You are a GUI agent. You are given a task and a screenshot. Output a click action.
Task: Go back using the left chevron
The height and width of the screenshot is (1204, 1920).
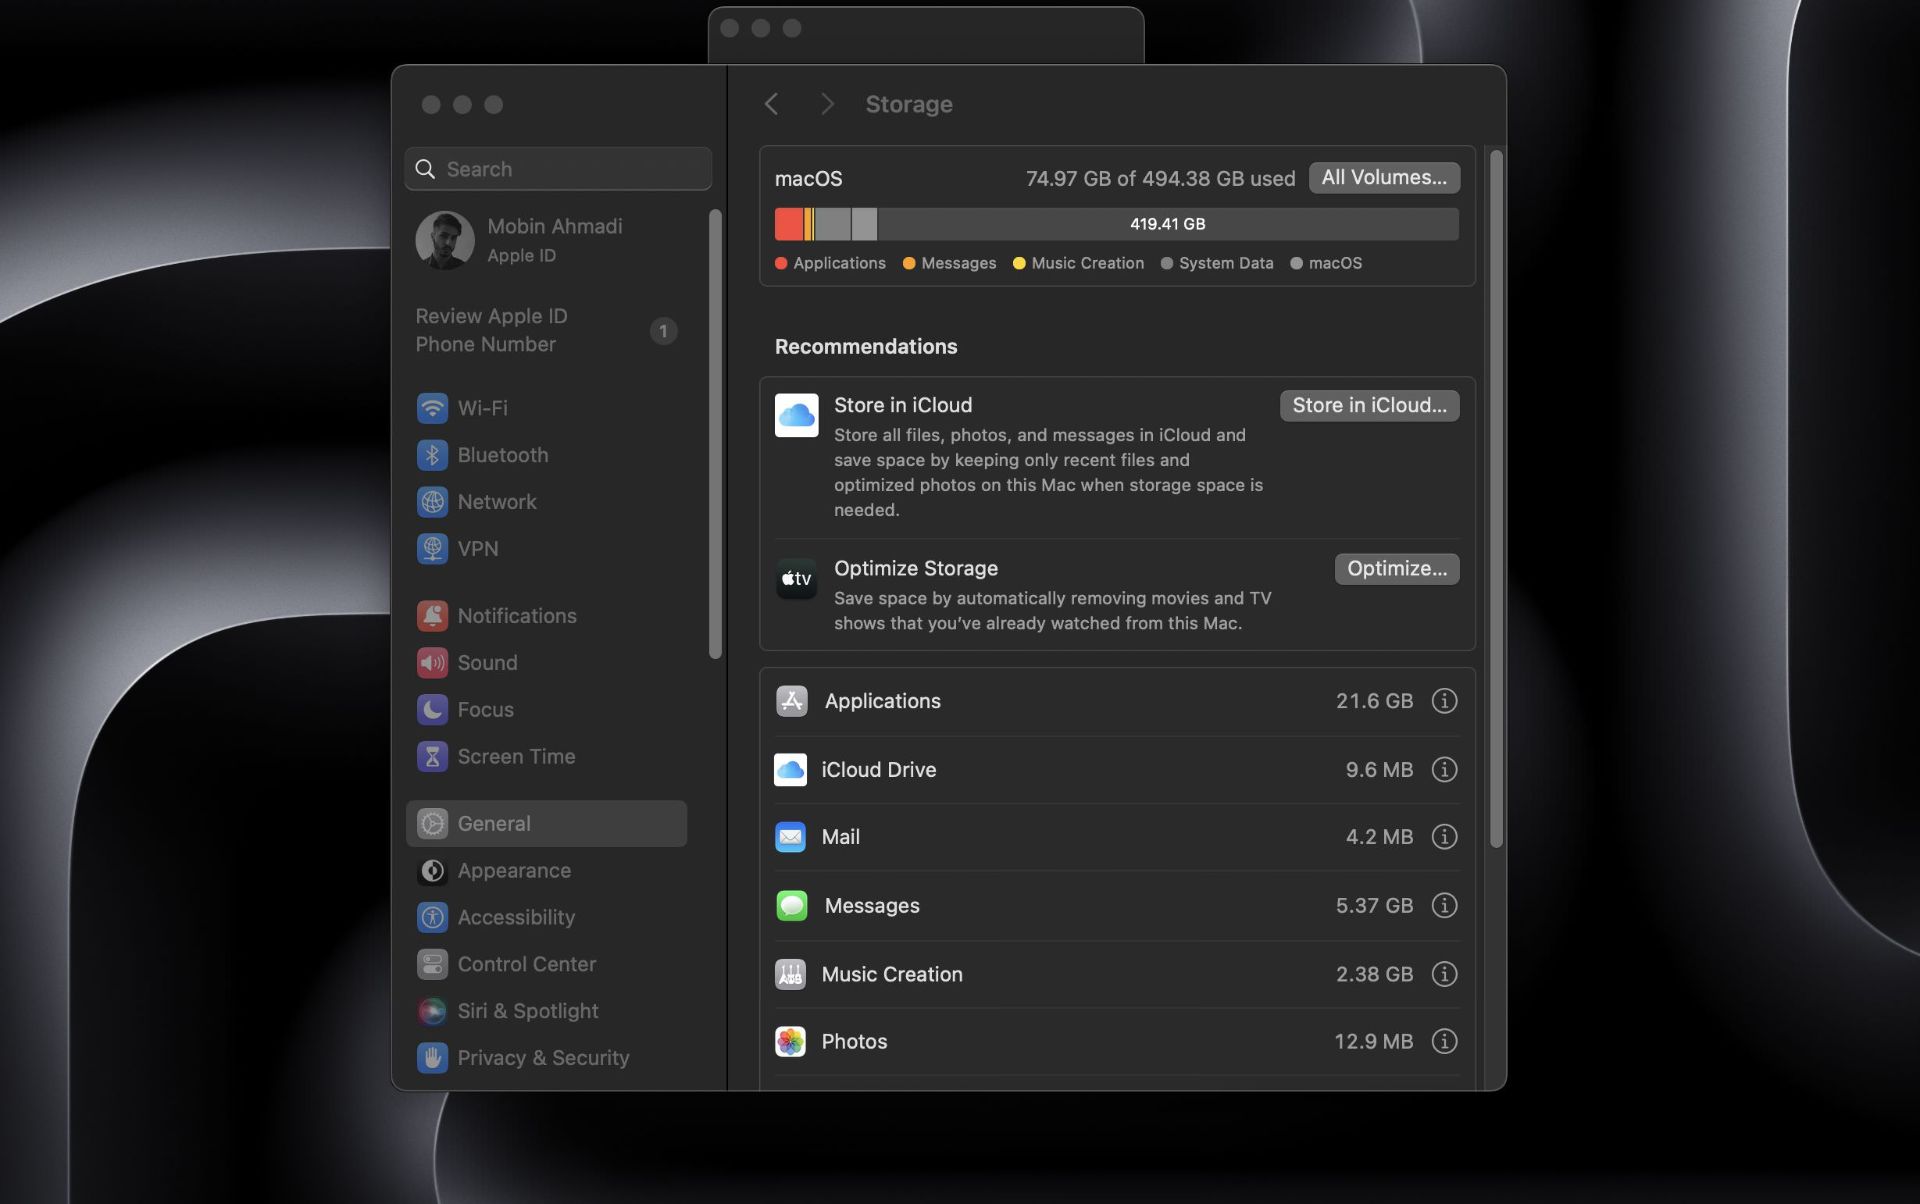(771, 104)
